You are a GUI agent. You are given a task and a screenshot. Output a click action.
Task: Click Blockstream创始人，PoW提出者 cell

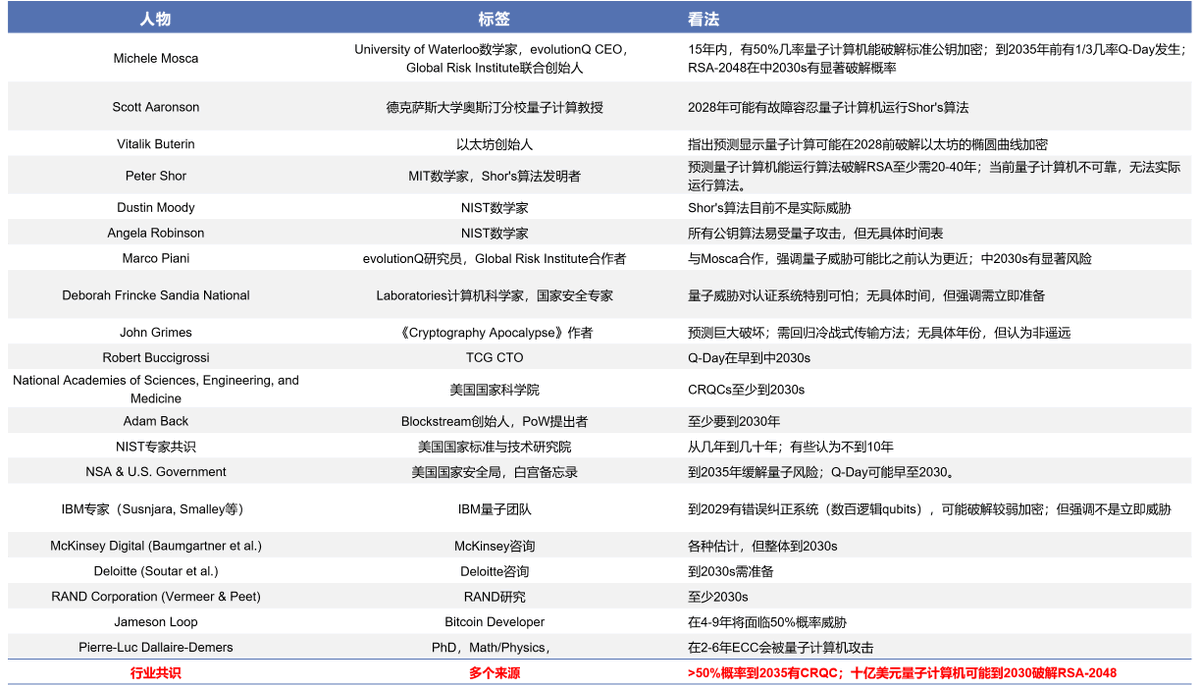tap(494, 421)
